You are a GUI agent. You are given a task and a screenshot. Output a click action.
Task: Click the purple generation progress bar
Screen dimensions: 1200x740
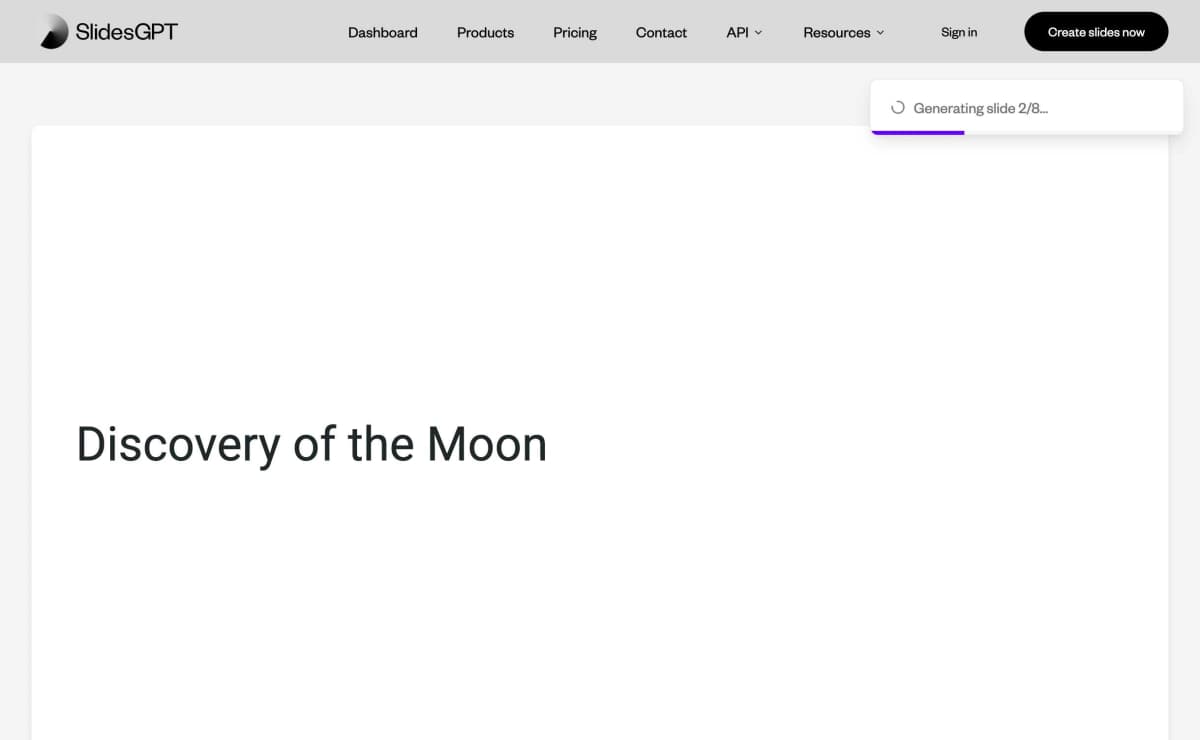pyautogui.click(x=917, y=132)
